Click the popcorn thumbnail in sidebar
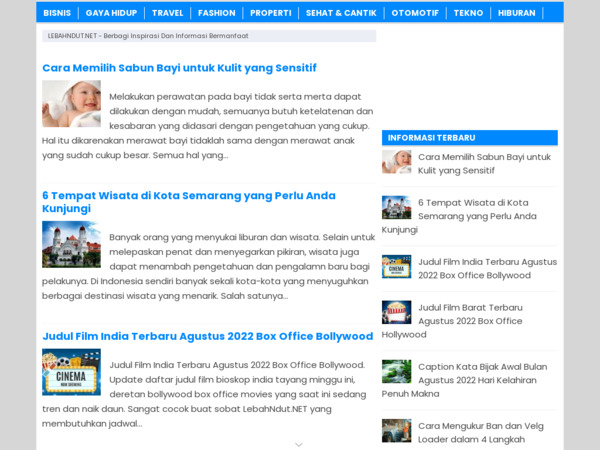Viewport: 600px width, 450px height. pos(396,312)
